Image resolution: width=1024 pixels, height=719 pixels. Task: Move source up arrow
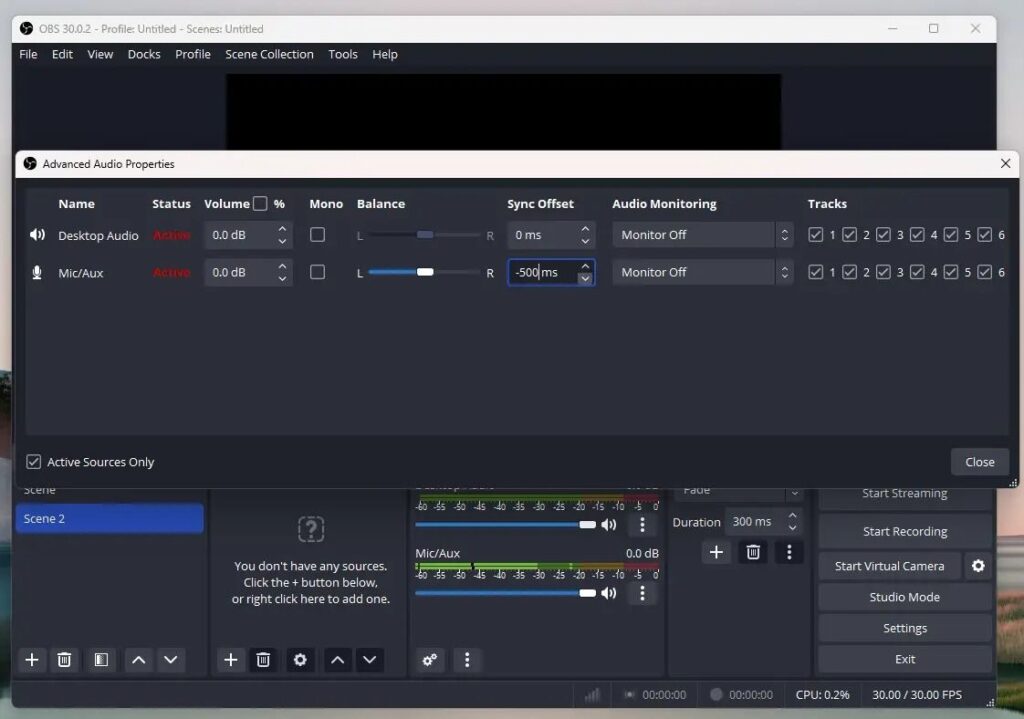pos(338,660)
